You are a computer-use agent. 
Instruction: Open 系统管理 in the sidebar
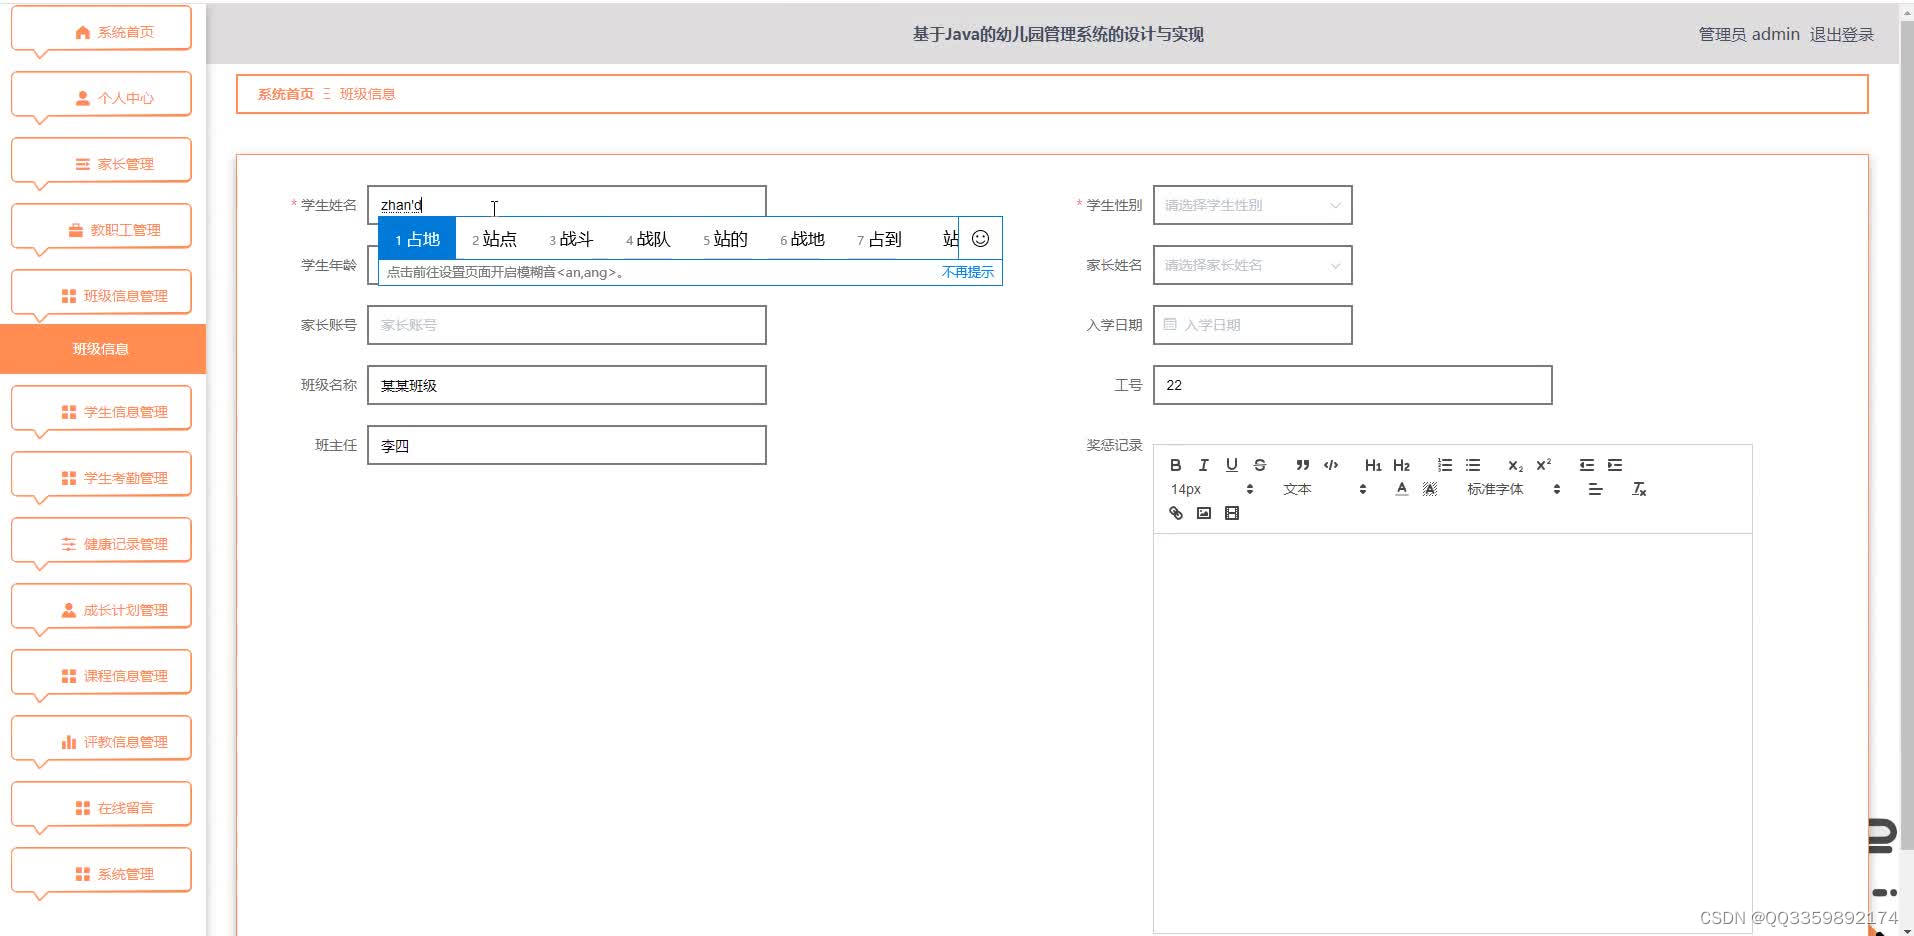[x=101, y=873]
